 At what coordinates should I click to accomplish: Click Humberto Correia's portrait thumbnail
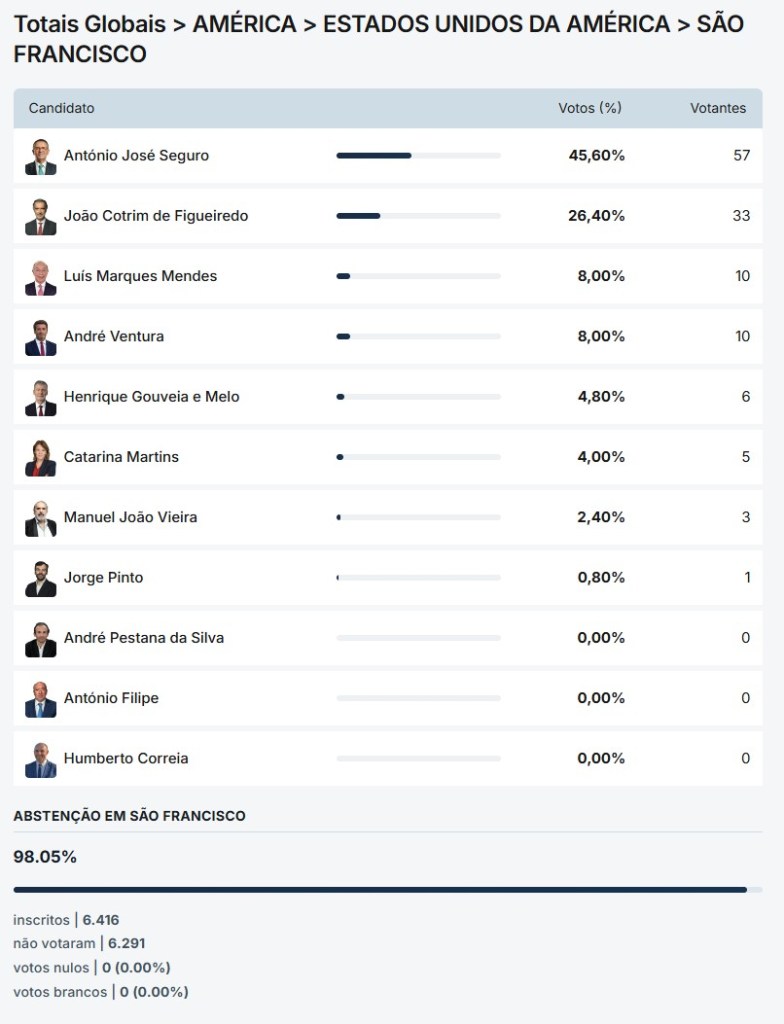41,759
